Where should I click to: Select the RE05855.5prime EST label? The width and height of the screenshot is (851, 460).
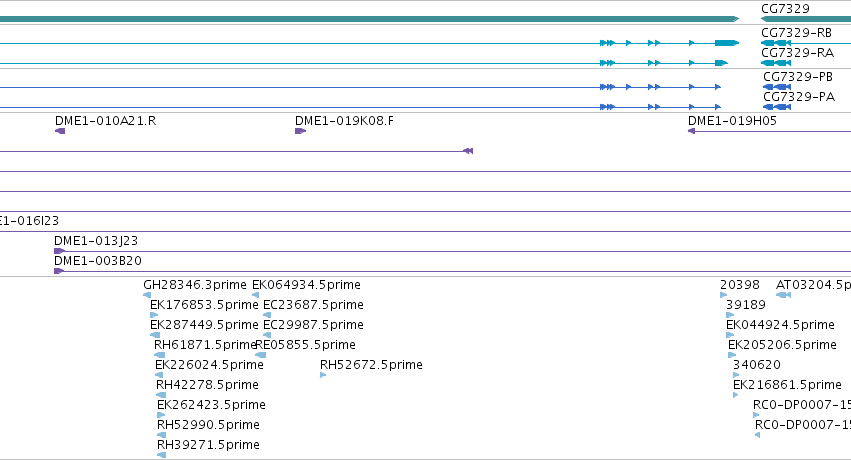pos(306,345)
